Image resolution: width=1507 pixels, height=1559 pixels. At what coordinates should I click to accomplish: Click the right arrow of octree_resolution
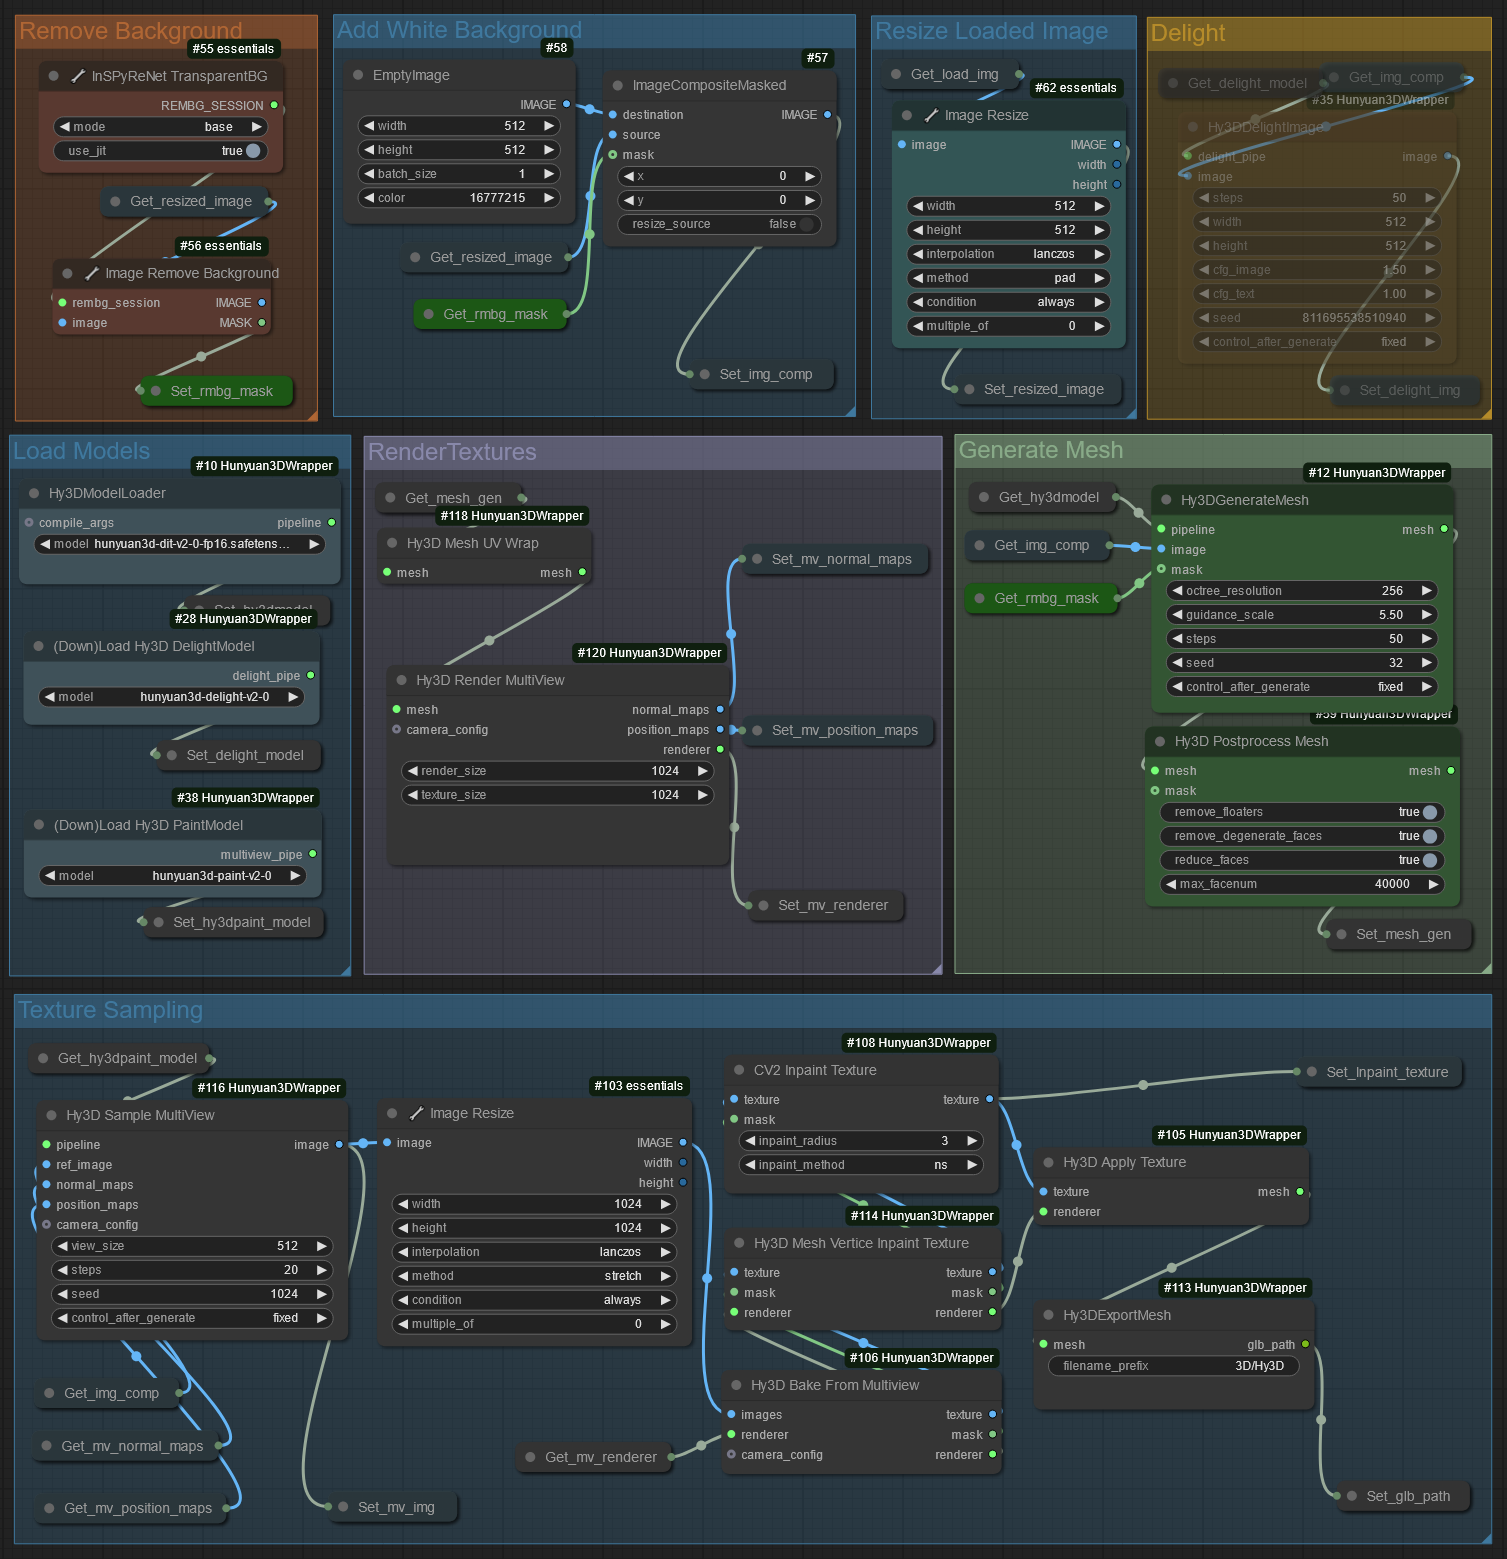point(1427,591)
